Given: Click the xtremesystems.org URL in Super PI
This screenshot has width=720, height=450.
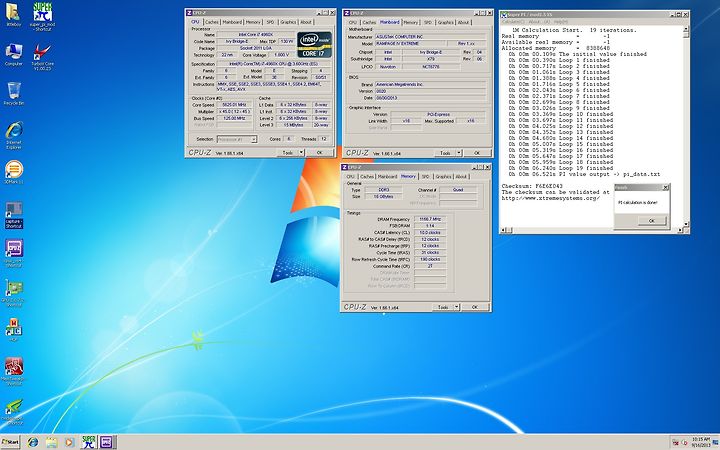Looking at the screenshot, I should 550,198.
